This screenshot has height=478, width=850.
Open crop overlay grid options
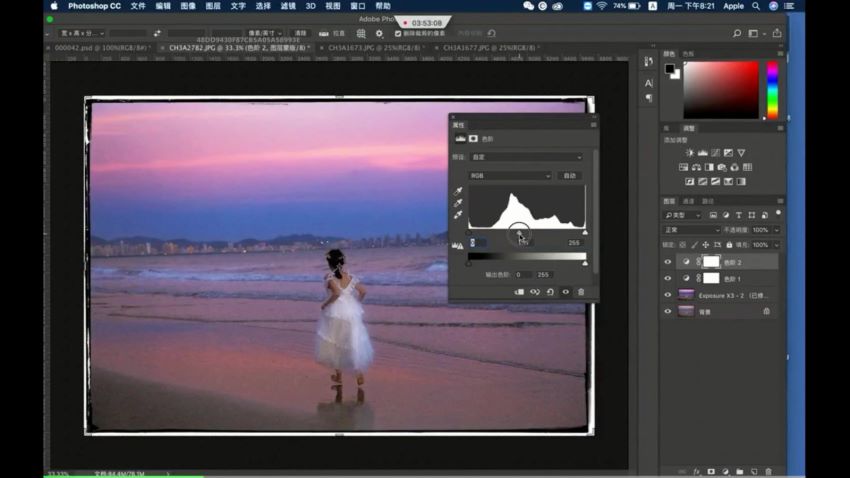tap(361, 34)
